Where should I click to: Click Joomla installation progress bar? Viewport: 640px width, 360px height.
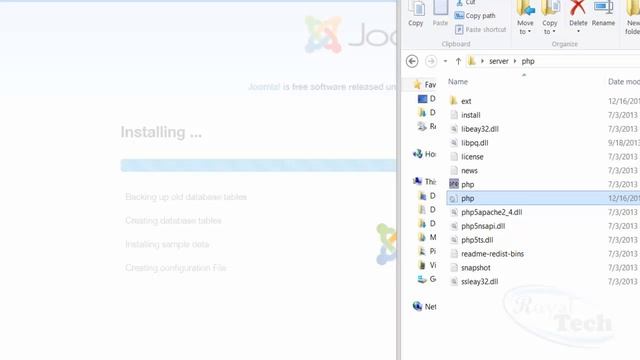pyautogui.click(x=258, y=165)
